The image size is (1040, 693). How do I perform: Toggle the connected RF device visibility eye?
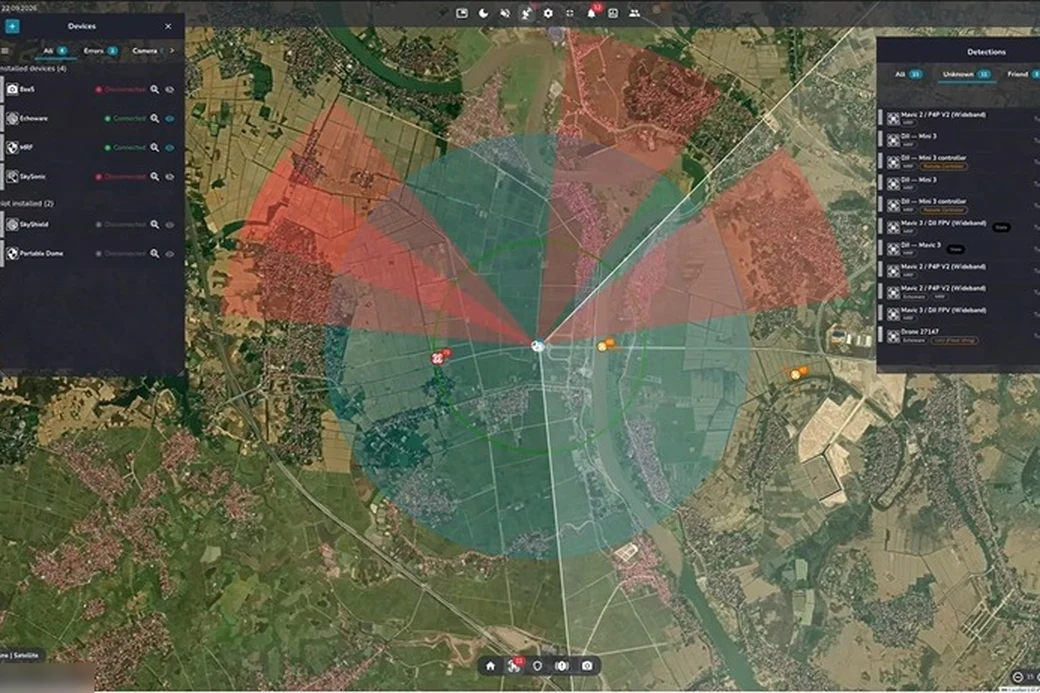[170, 148]
